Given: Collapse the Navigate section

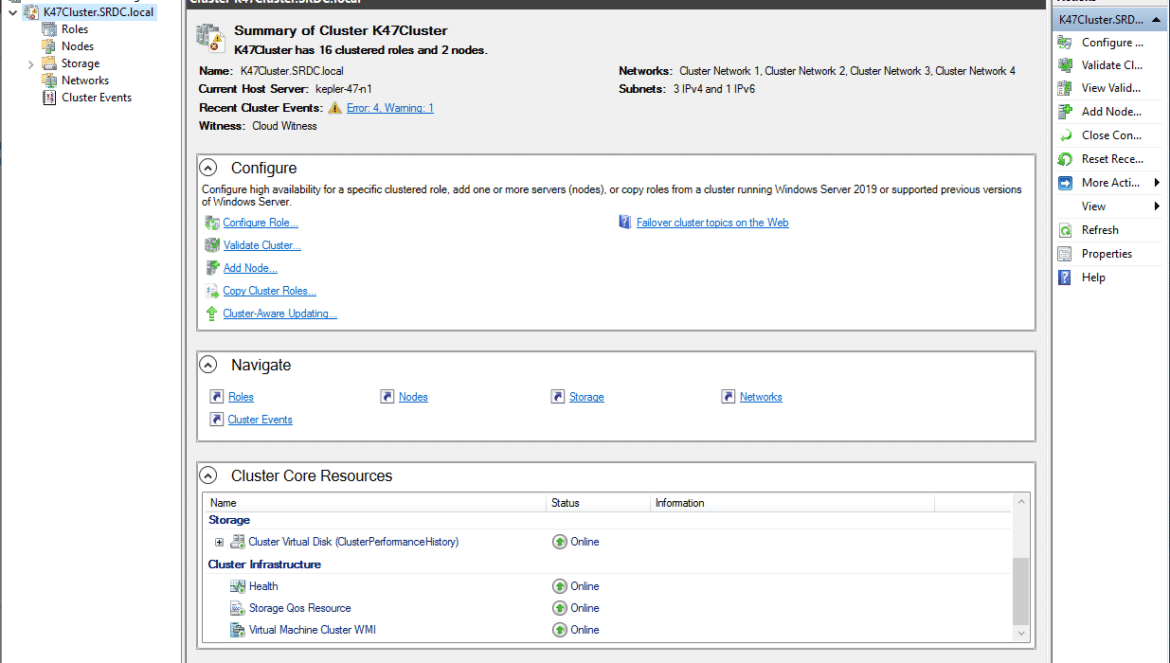Looking at the screenshot, I should [208, 365].
